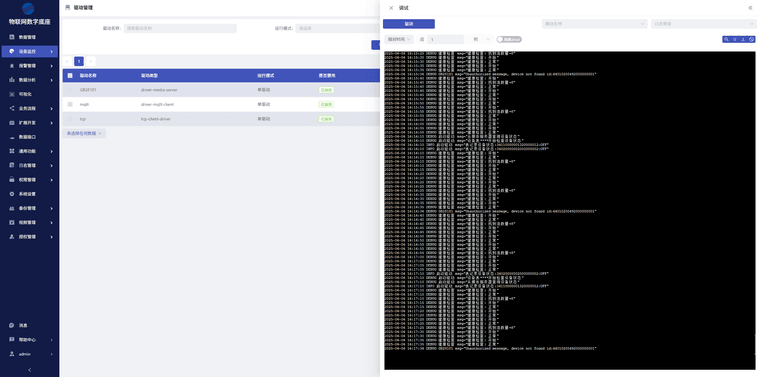This screenshot has height=377, width=760.
Task: Open the 运行模式 run mode select box
Action: [338, 28]
